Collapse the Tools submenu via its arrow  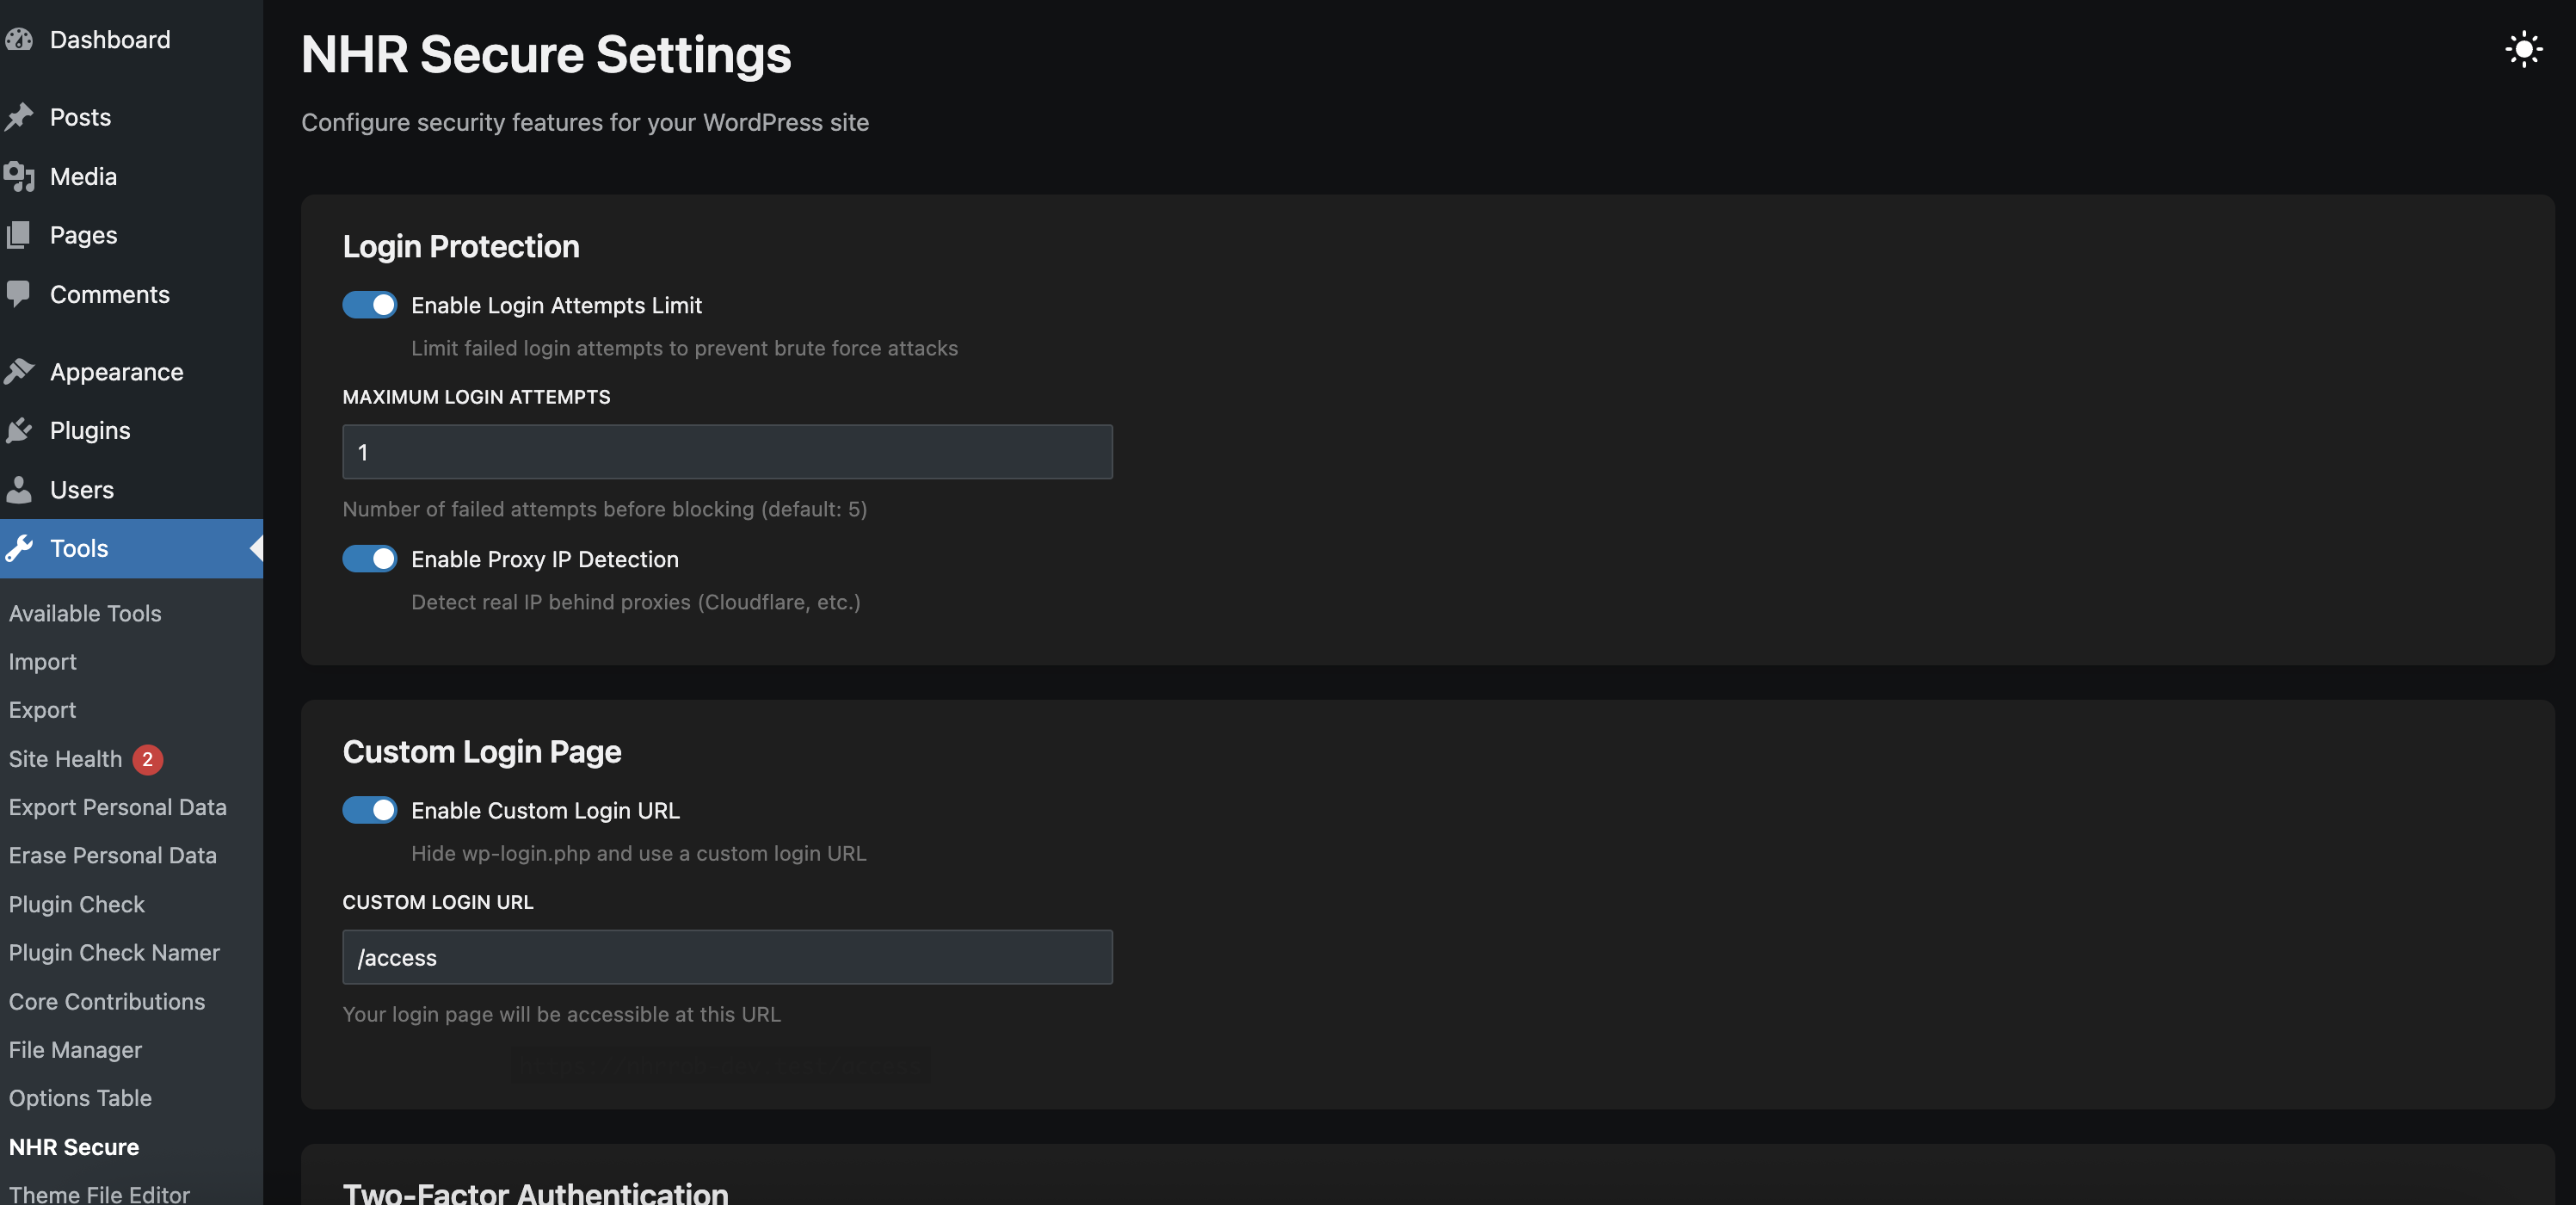256,548
